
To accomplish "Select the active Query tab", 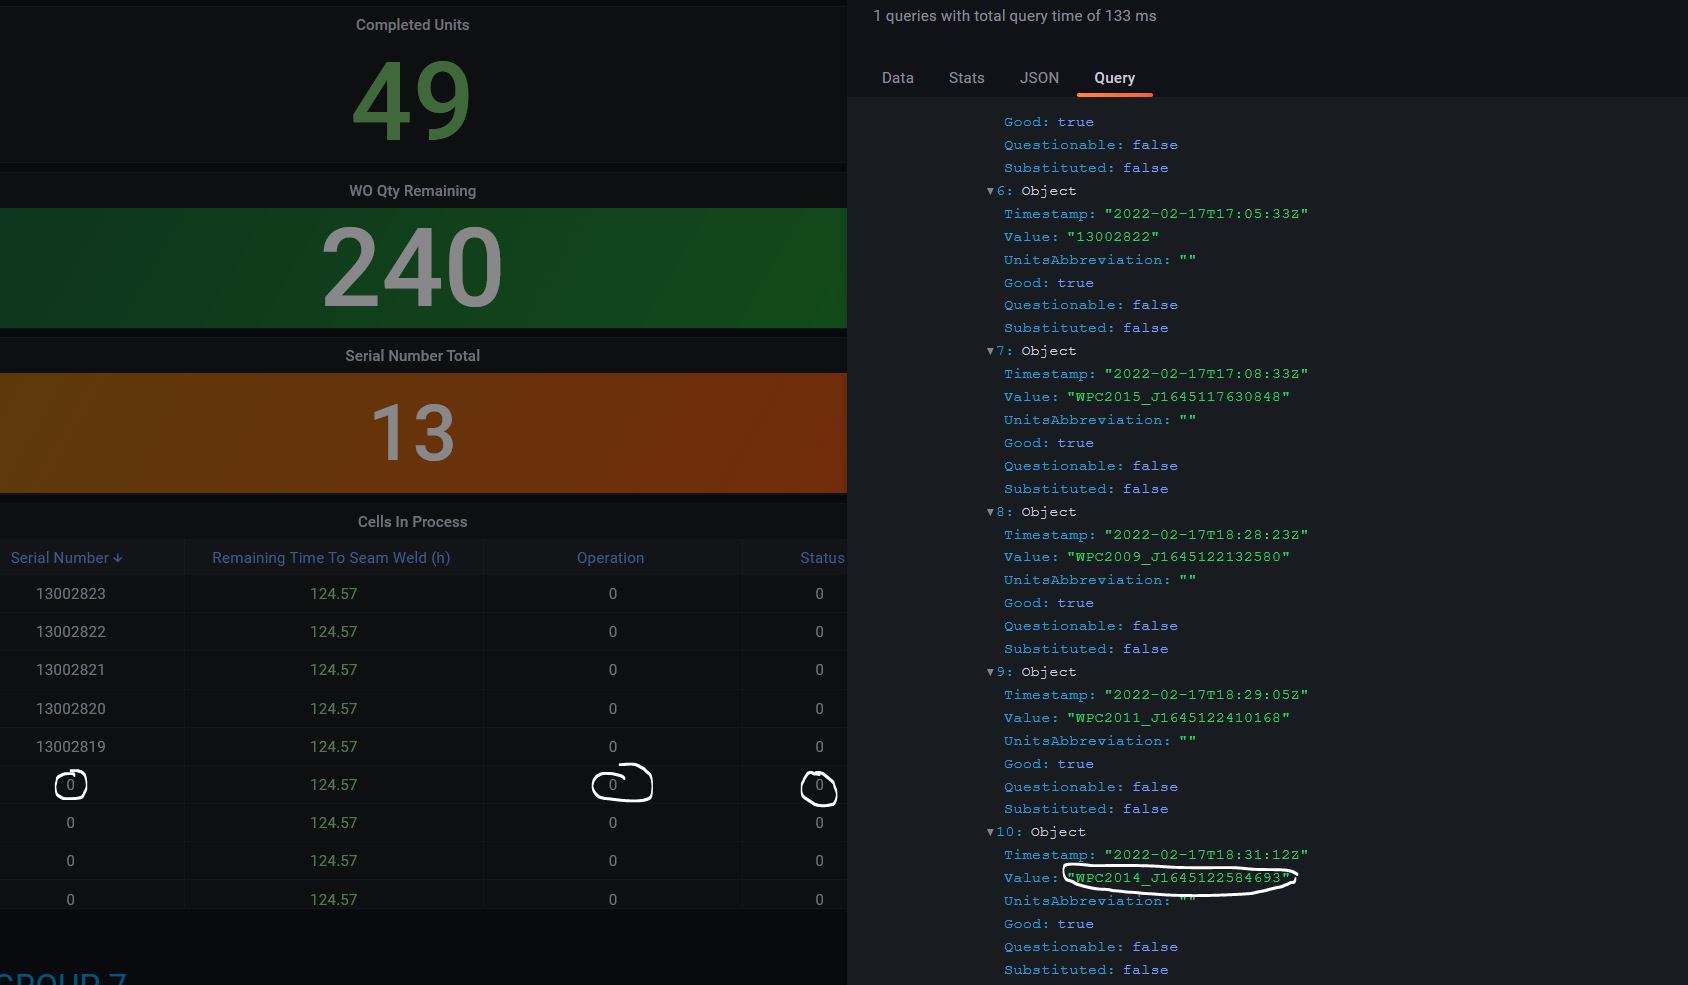I will pyautogui.click(x=1113, y=78).
